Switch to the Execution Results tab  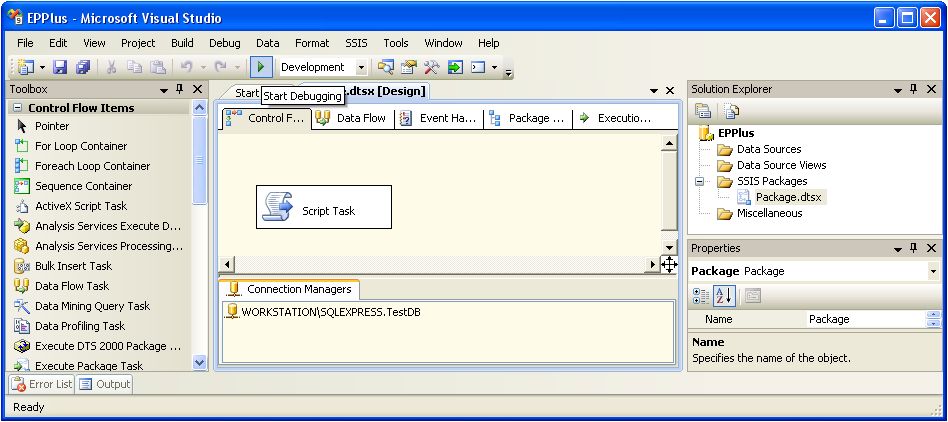click(617, 118)
